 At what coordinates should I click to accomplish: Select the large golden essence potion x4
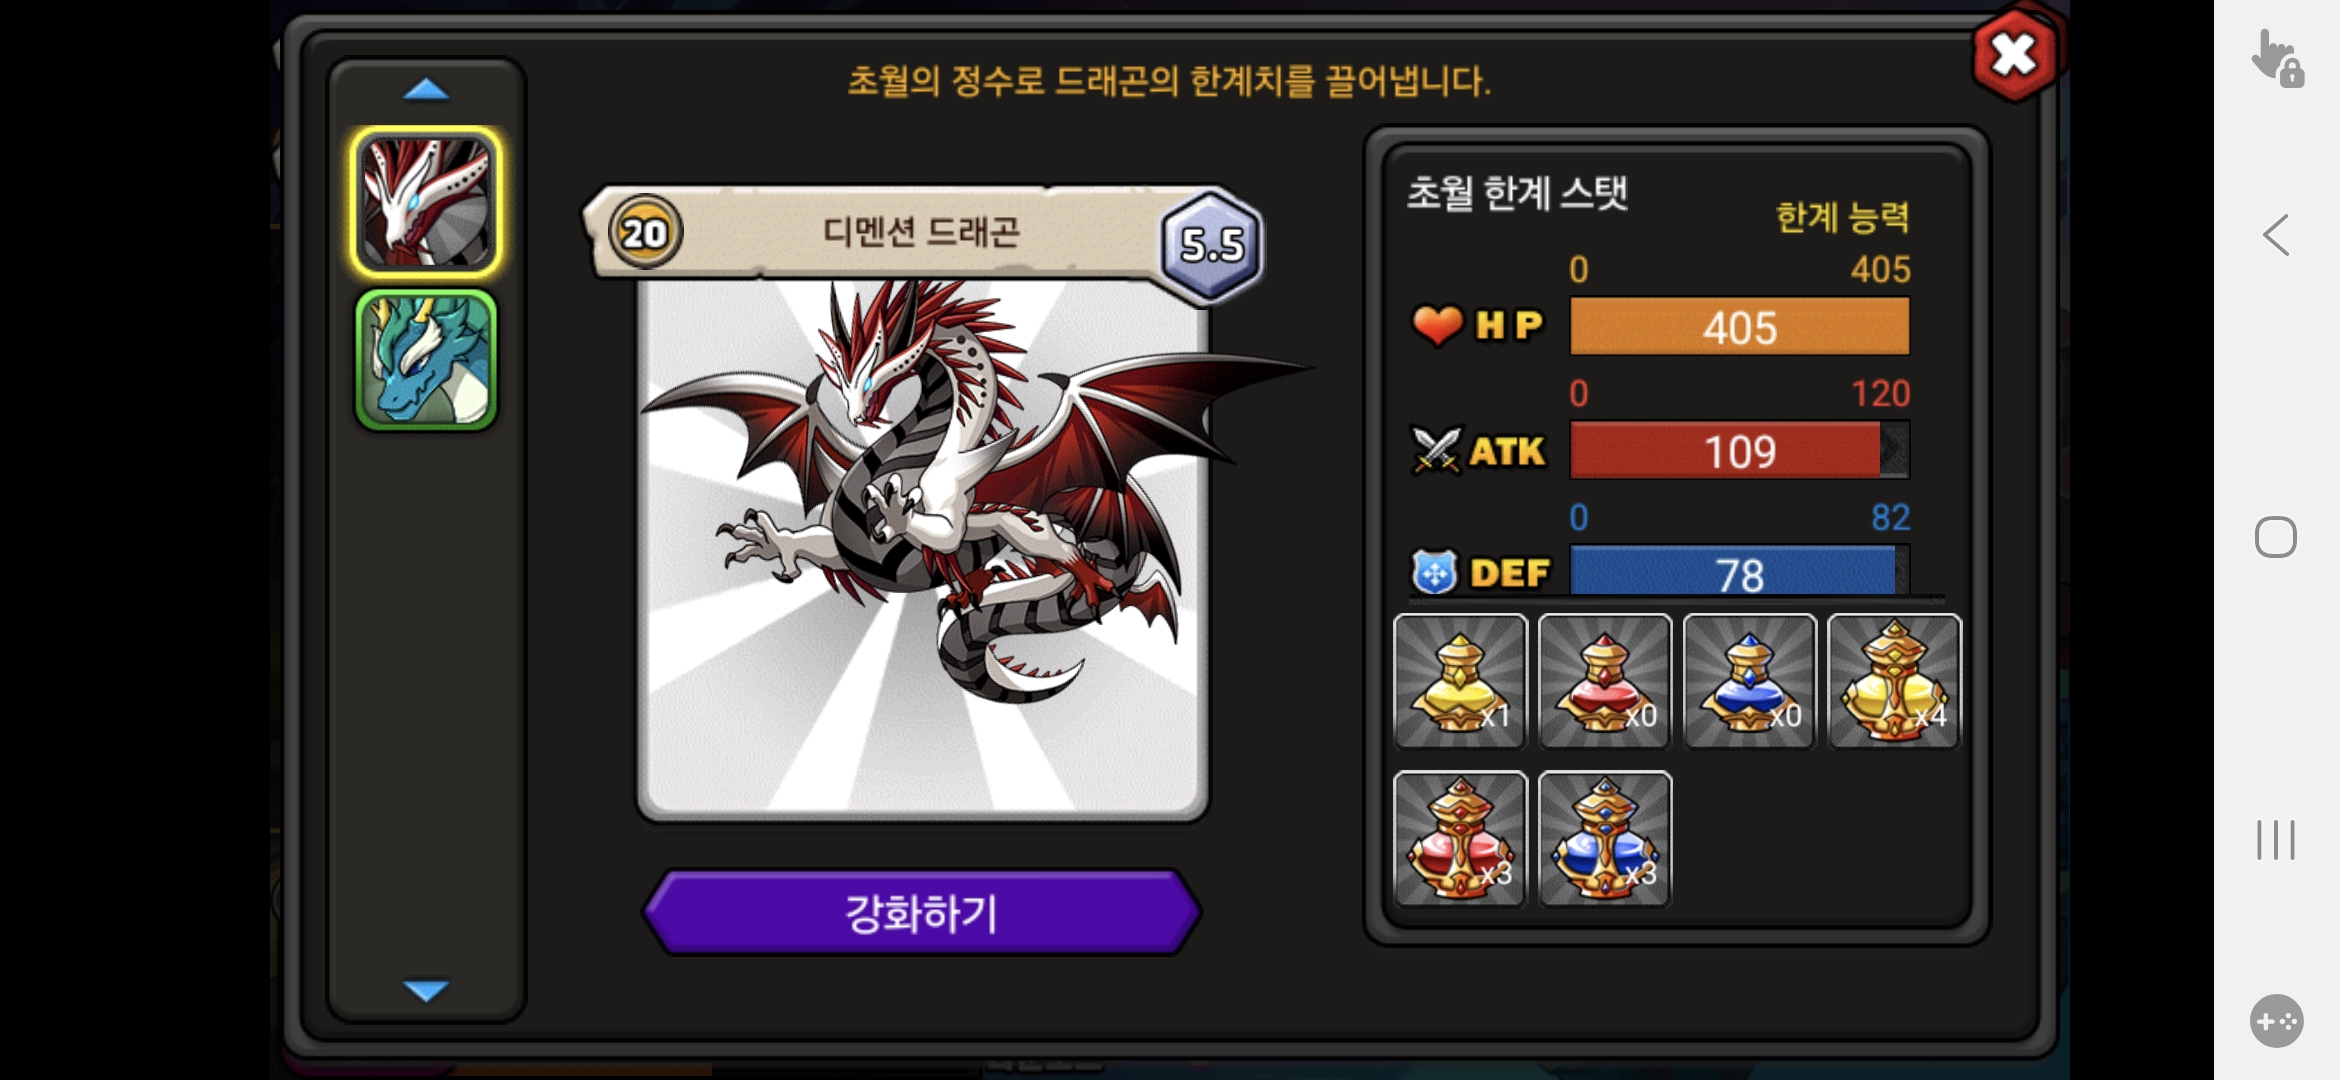click(1895, 681)
